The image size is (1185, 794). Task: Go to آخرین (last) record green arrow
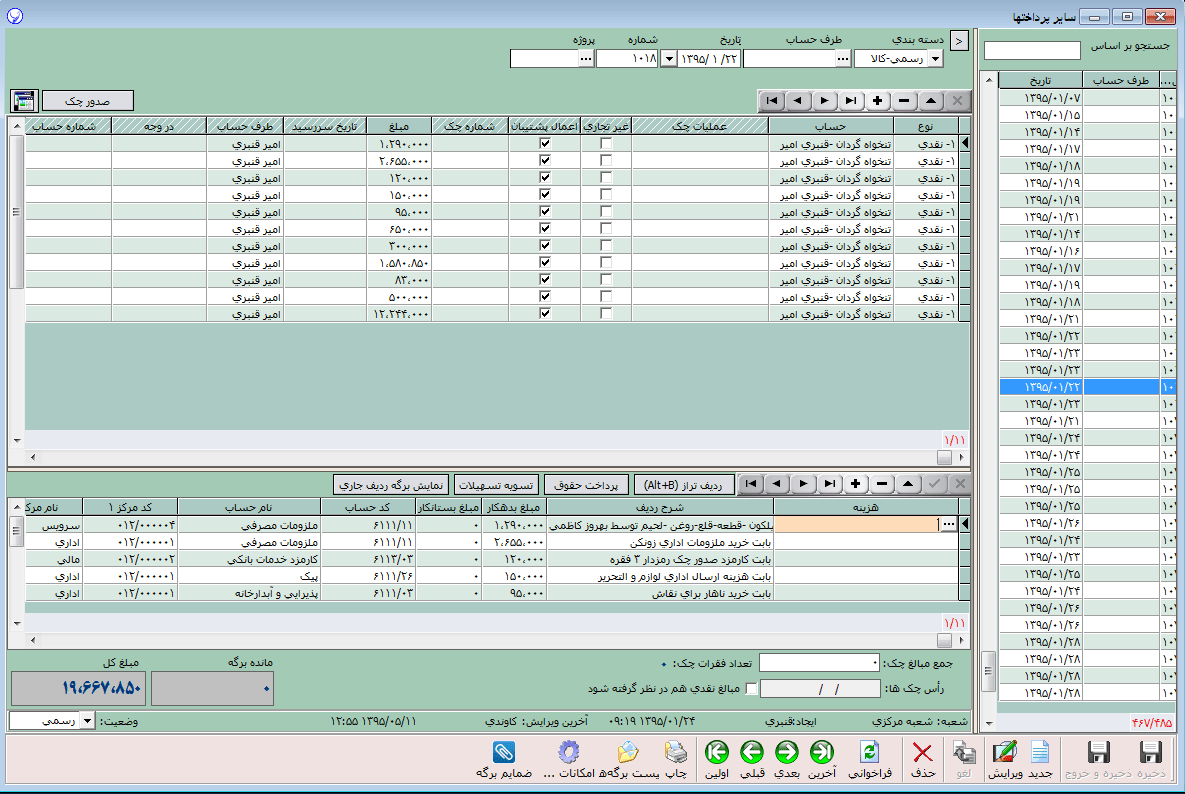click(821, 752)
